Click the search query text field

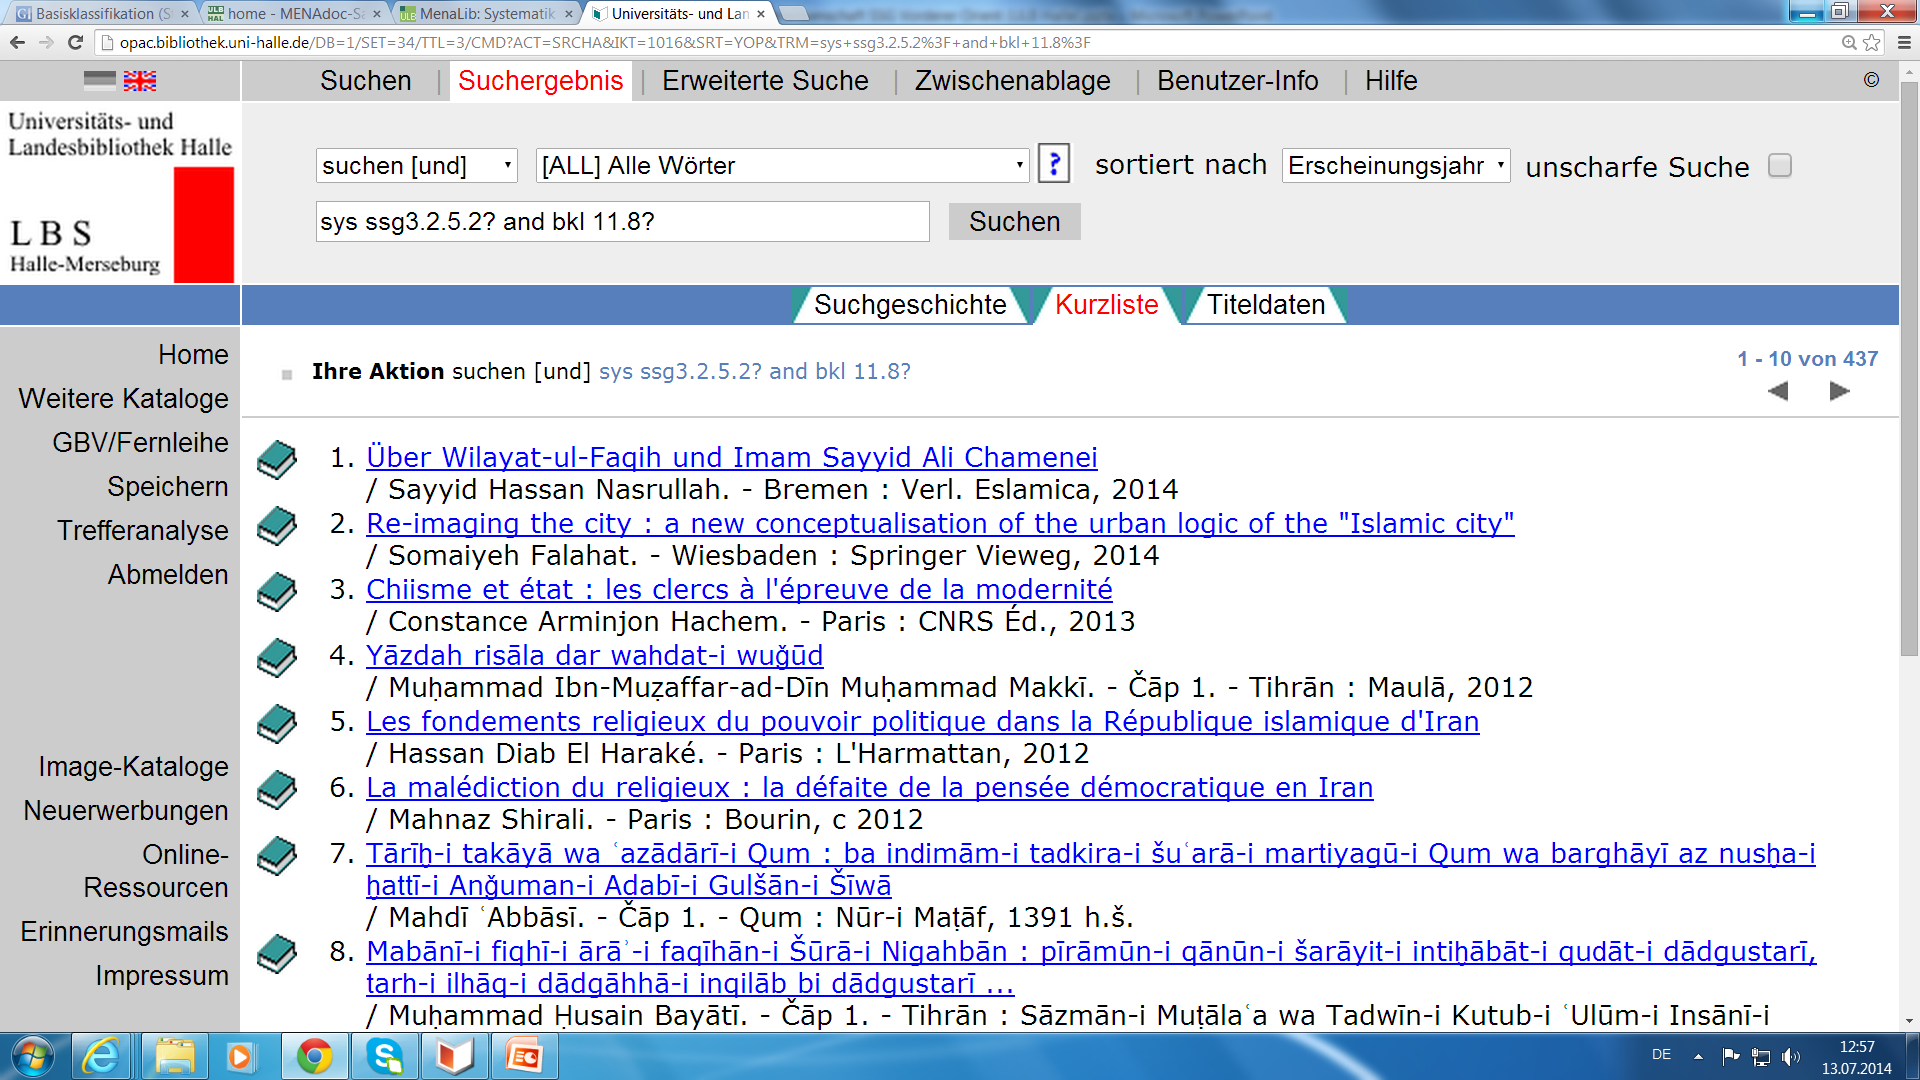tap(622, 222)
